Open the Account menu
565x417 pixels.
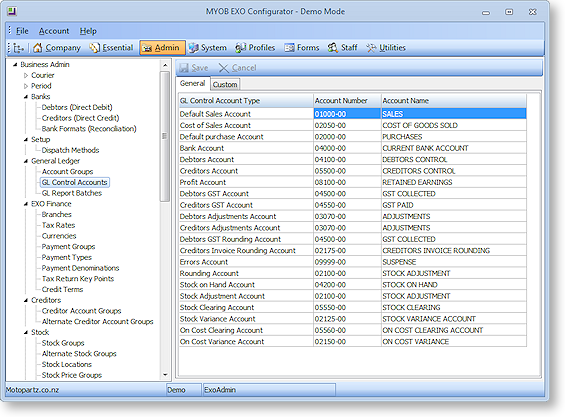pyautogui.click(x=54, y=31)
